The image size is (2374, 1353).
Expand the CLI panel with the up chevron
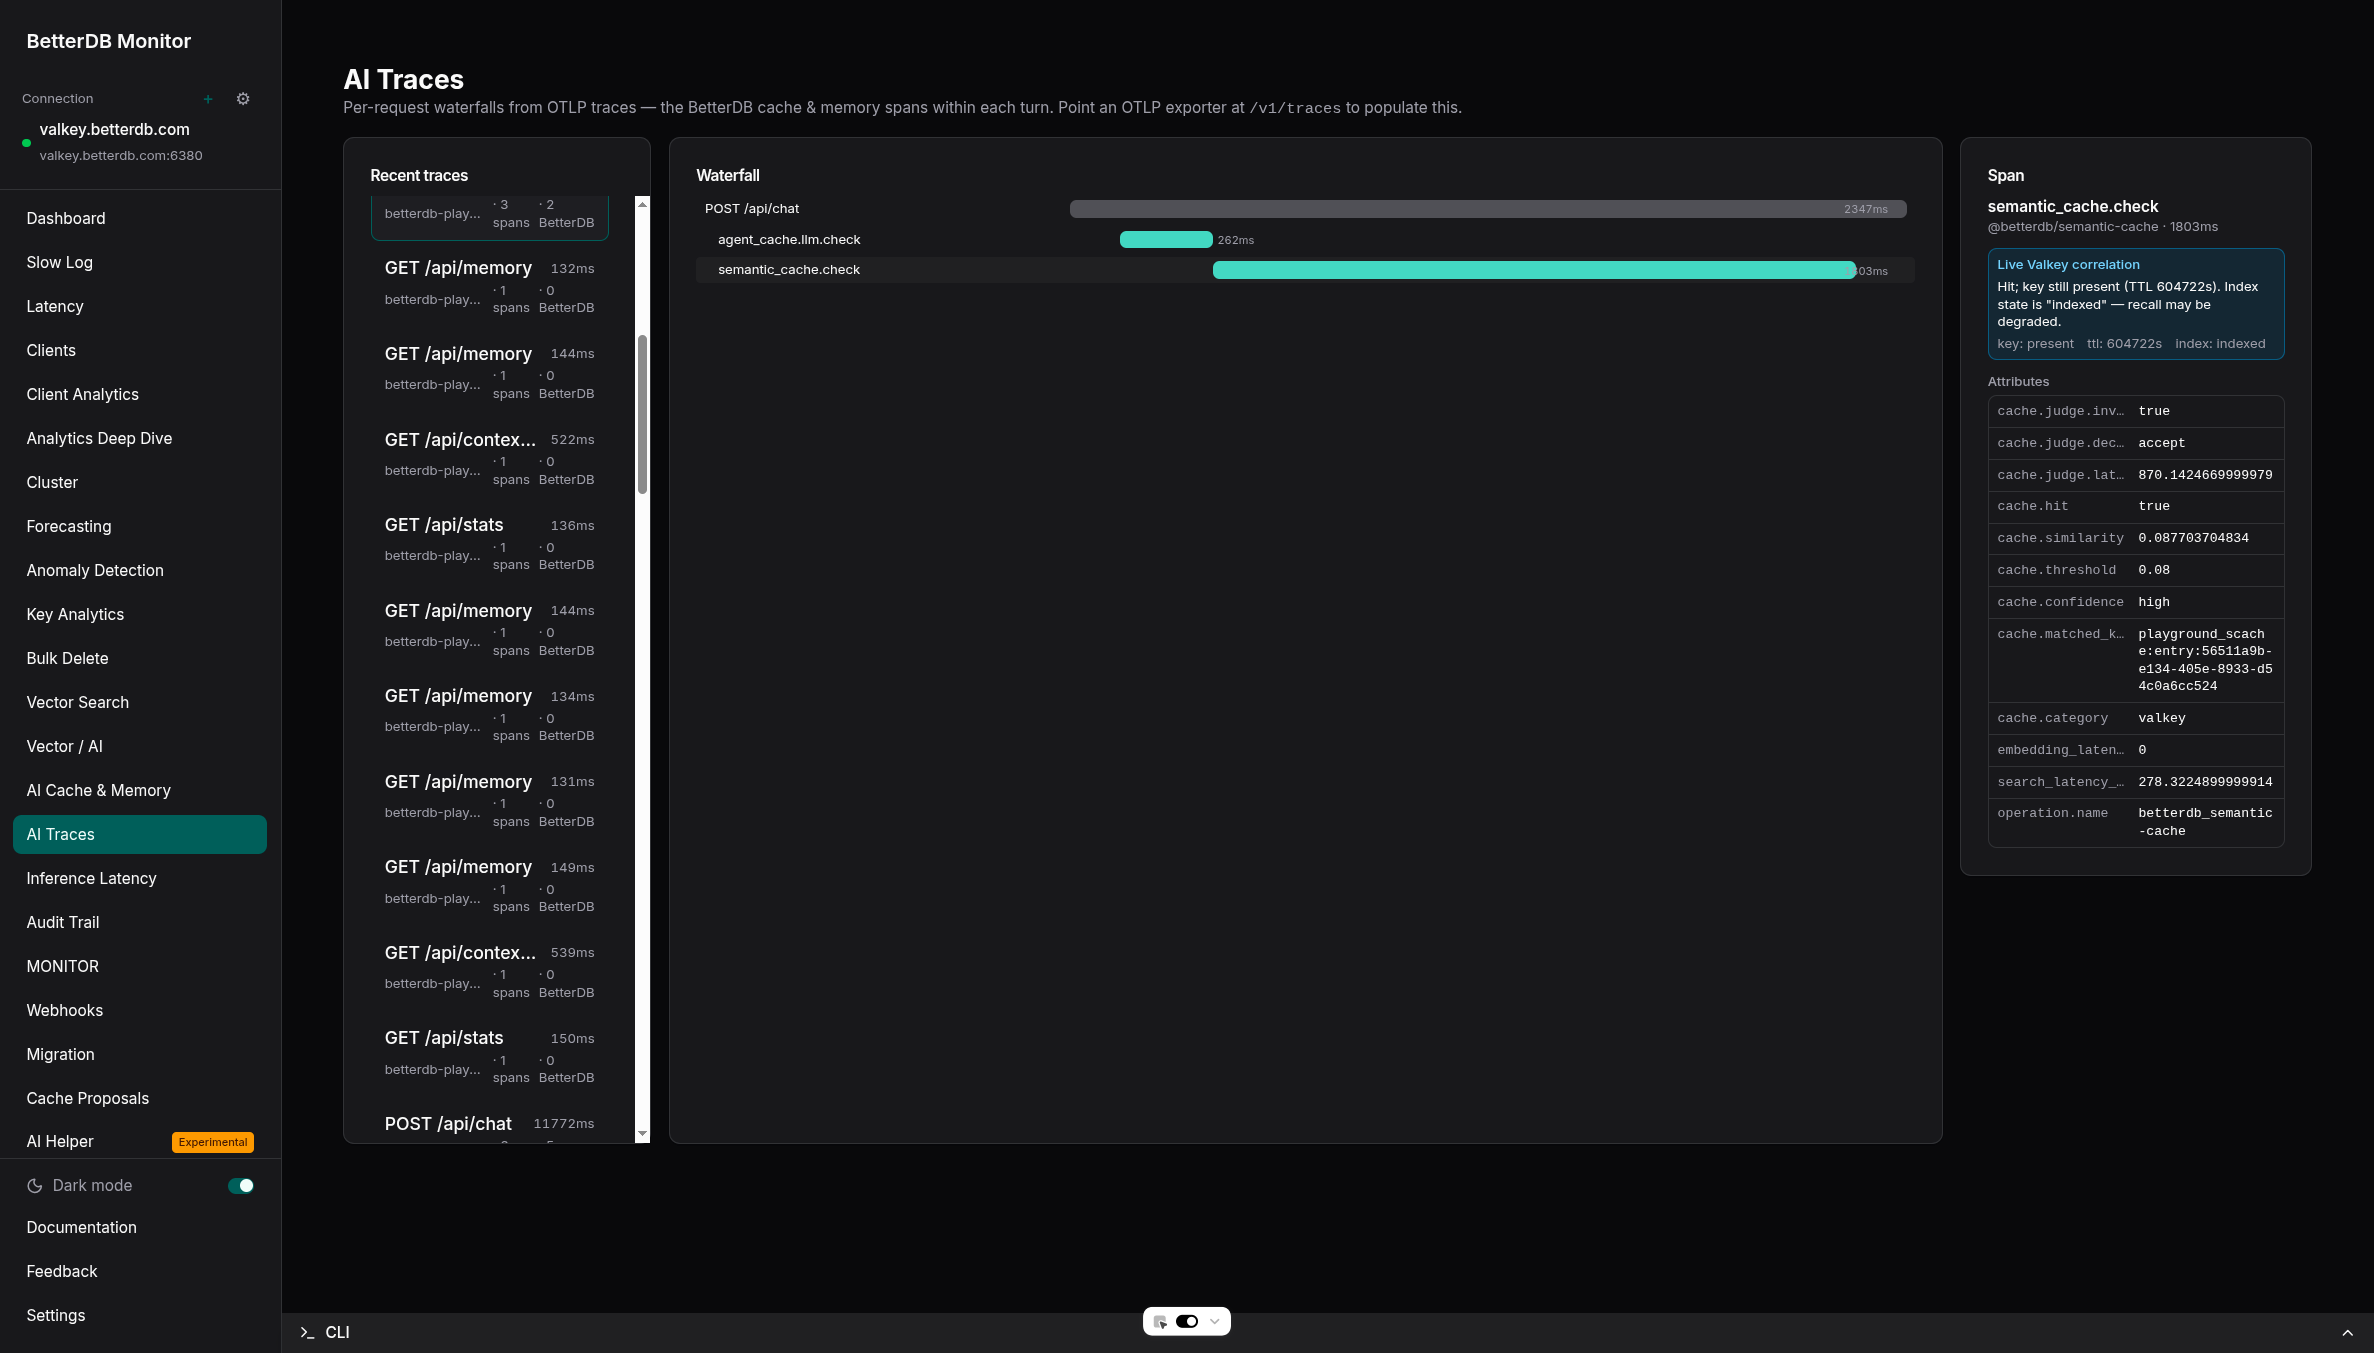pos(2348,1333)
